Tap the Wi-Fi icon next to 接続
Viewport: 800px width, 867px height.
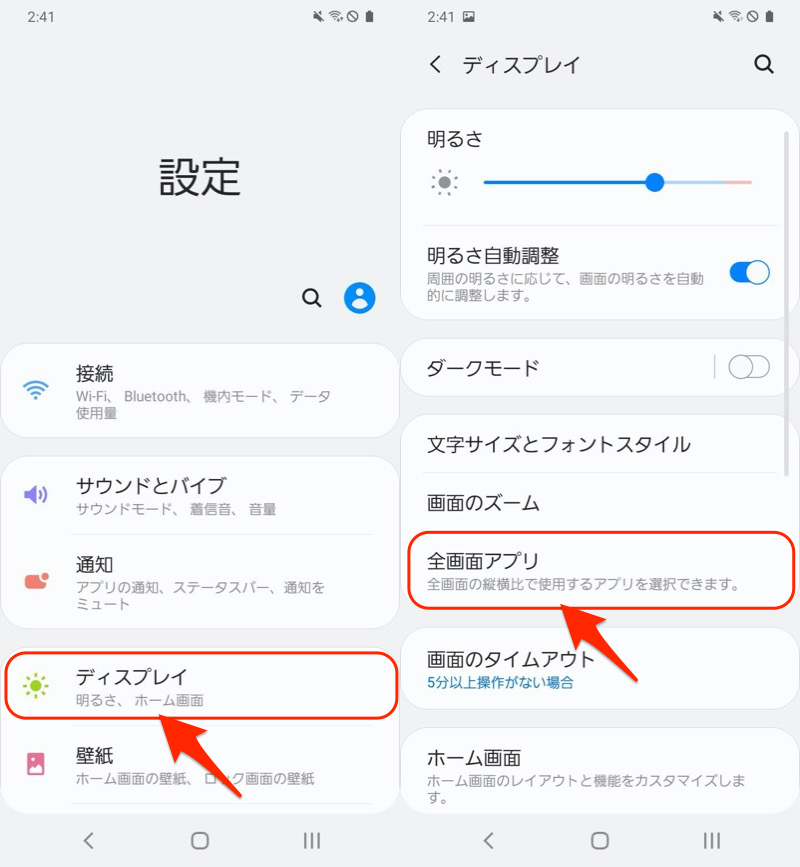(36, 390)
